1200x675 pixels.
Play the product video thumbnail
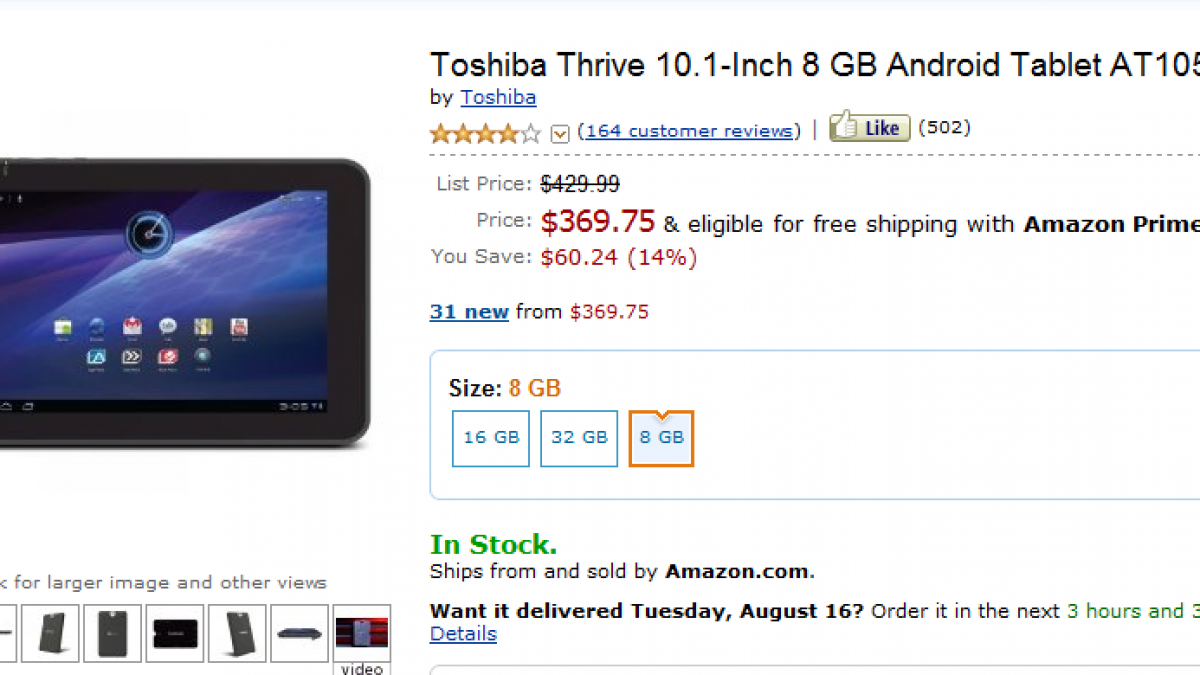361,633
